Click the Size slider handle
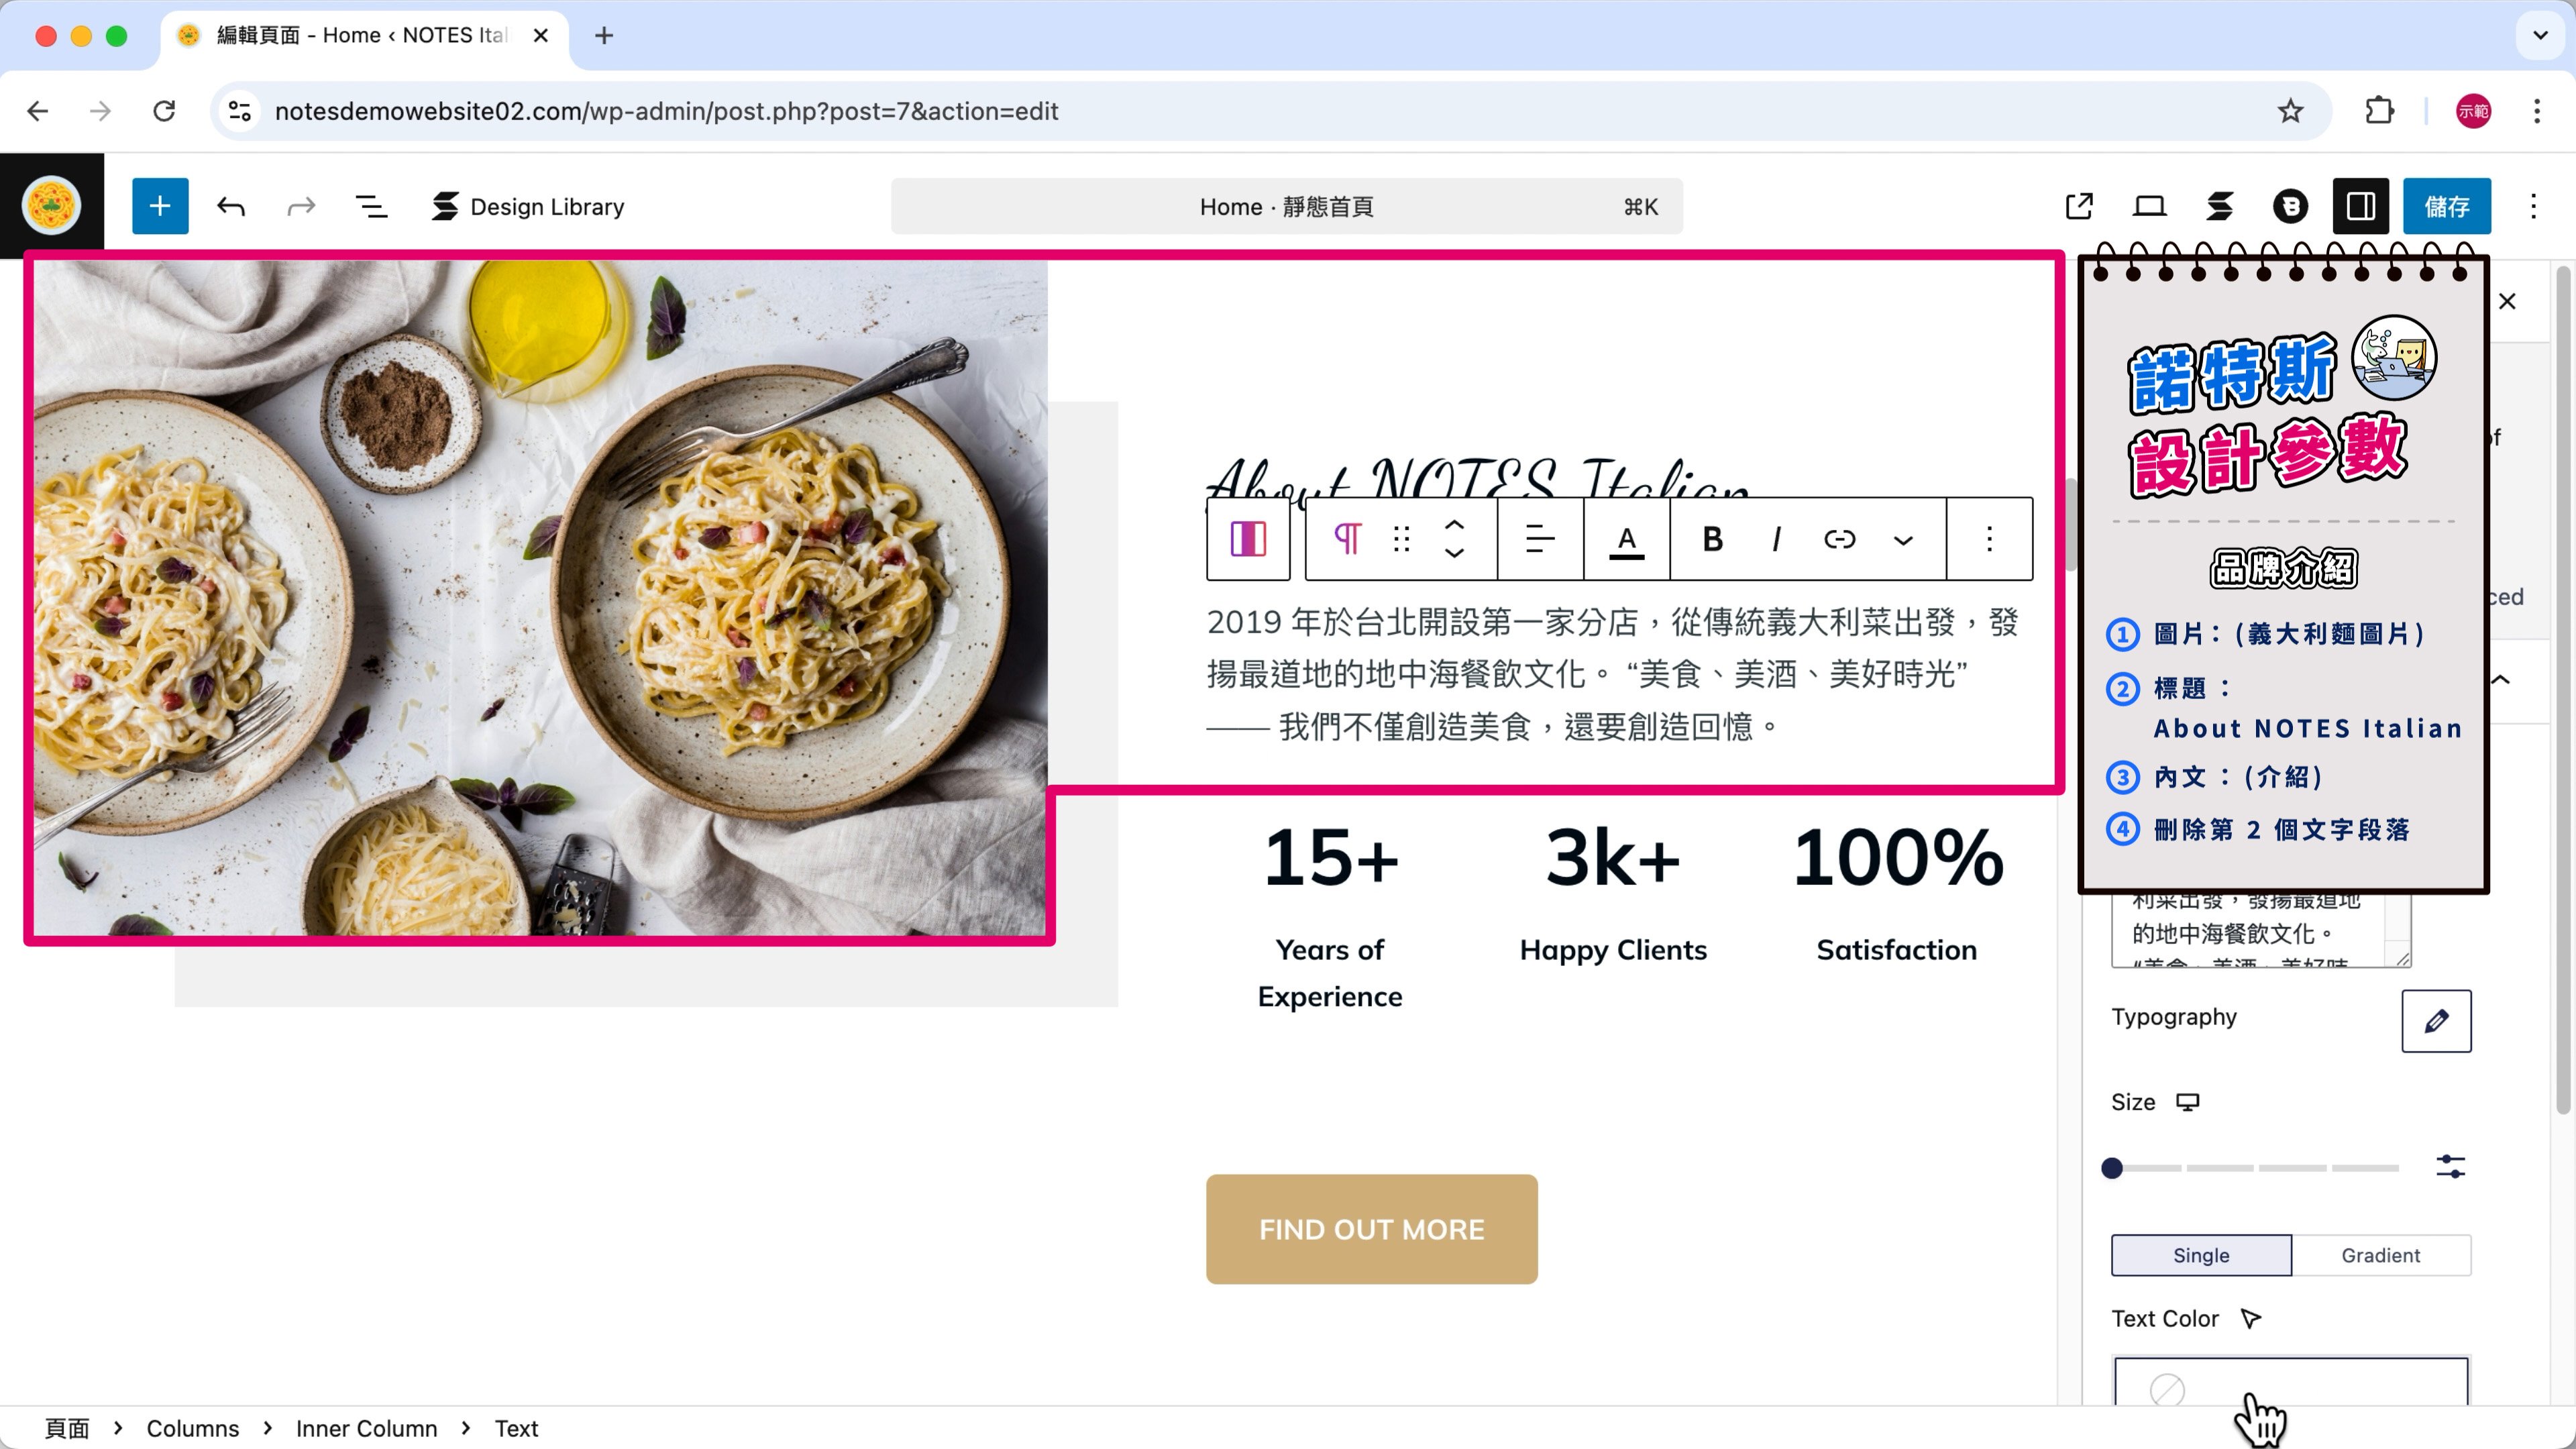2576x1449 pixels. click(2112, 1168)
